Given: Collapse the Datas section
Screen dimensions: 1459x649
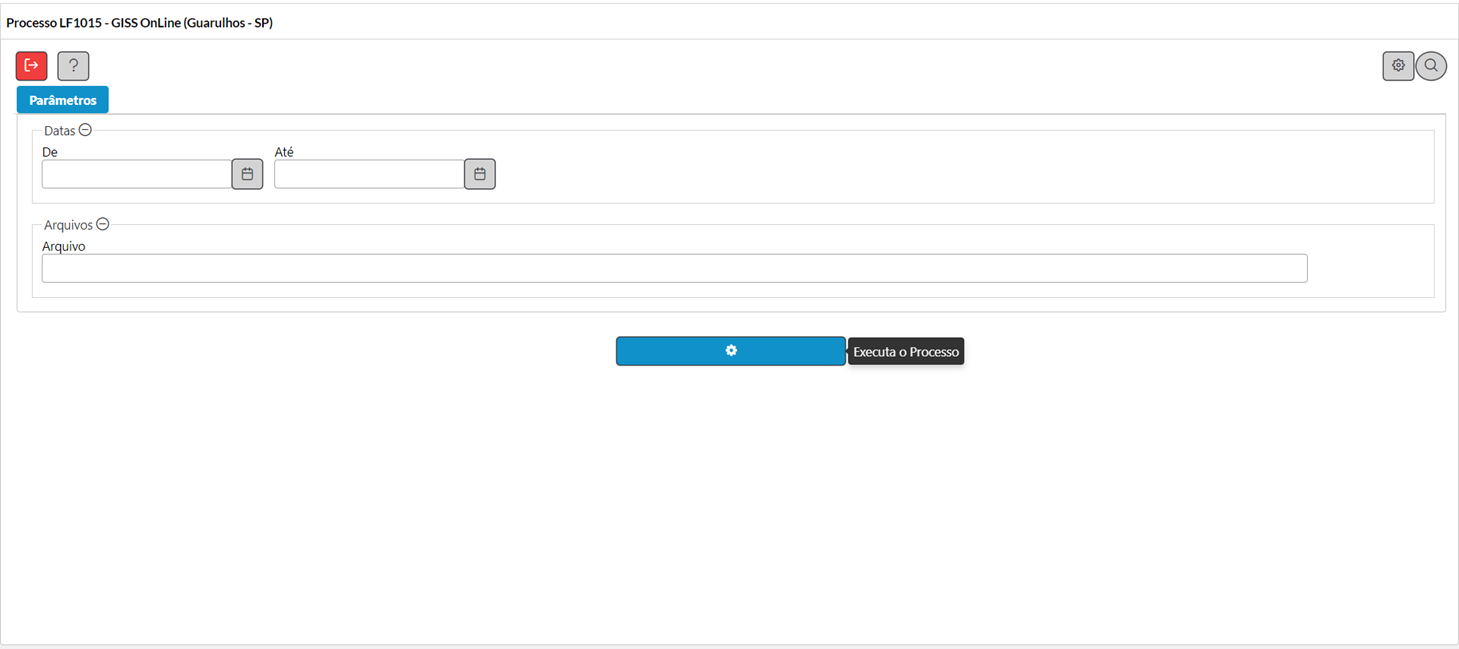Looking at the screenshot, I should [86, 130].
